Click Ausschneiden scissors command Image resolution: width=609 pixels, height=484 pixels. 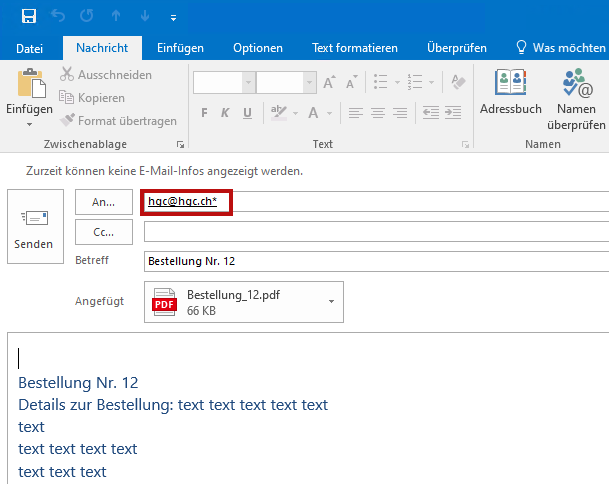click(106, 74)
